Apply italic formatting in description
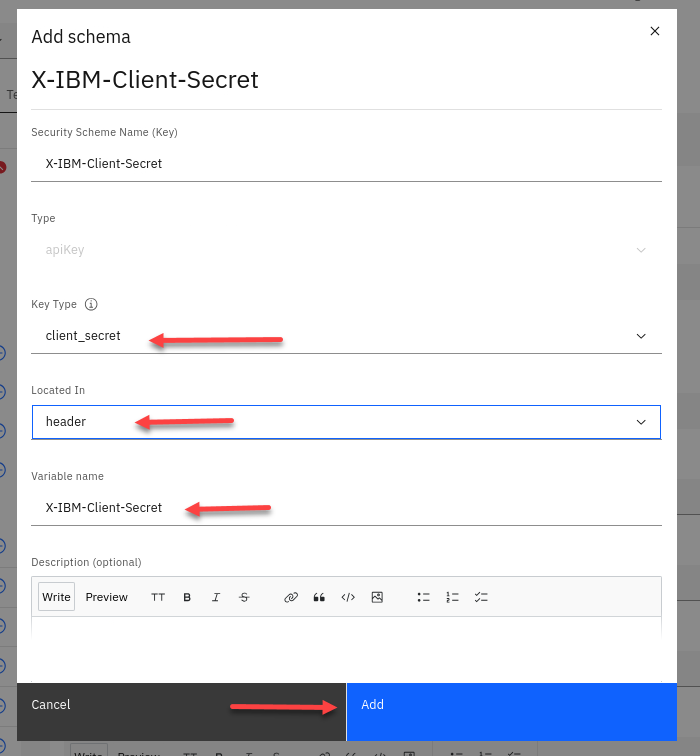700x756 pixels. (x=215, y=597)
